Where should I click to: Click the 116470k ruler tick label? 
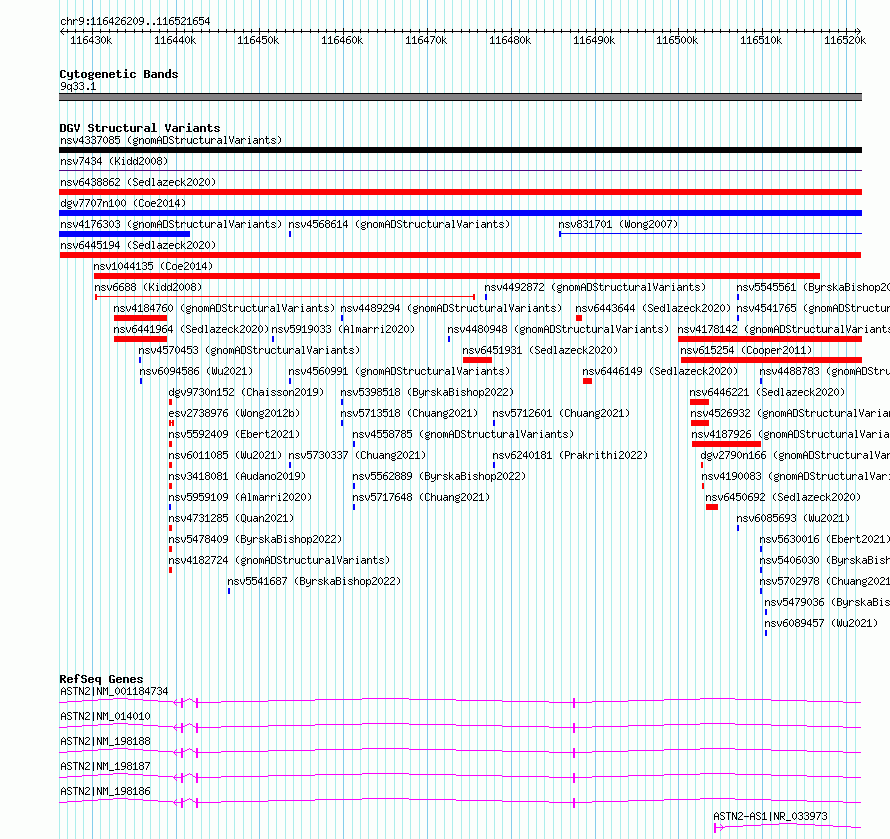426,40
